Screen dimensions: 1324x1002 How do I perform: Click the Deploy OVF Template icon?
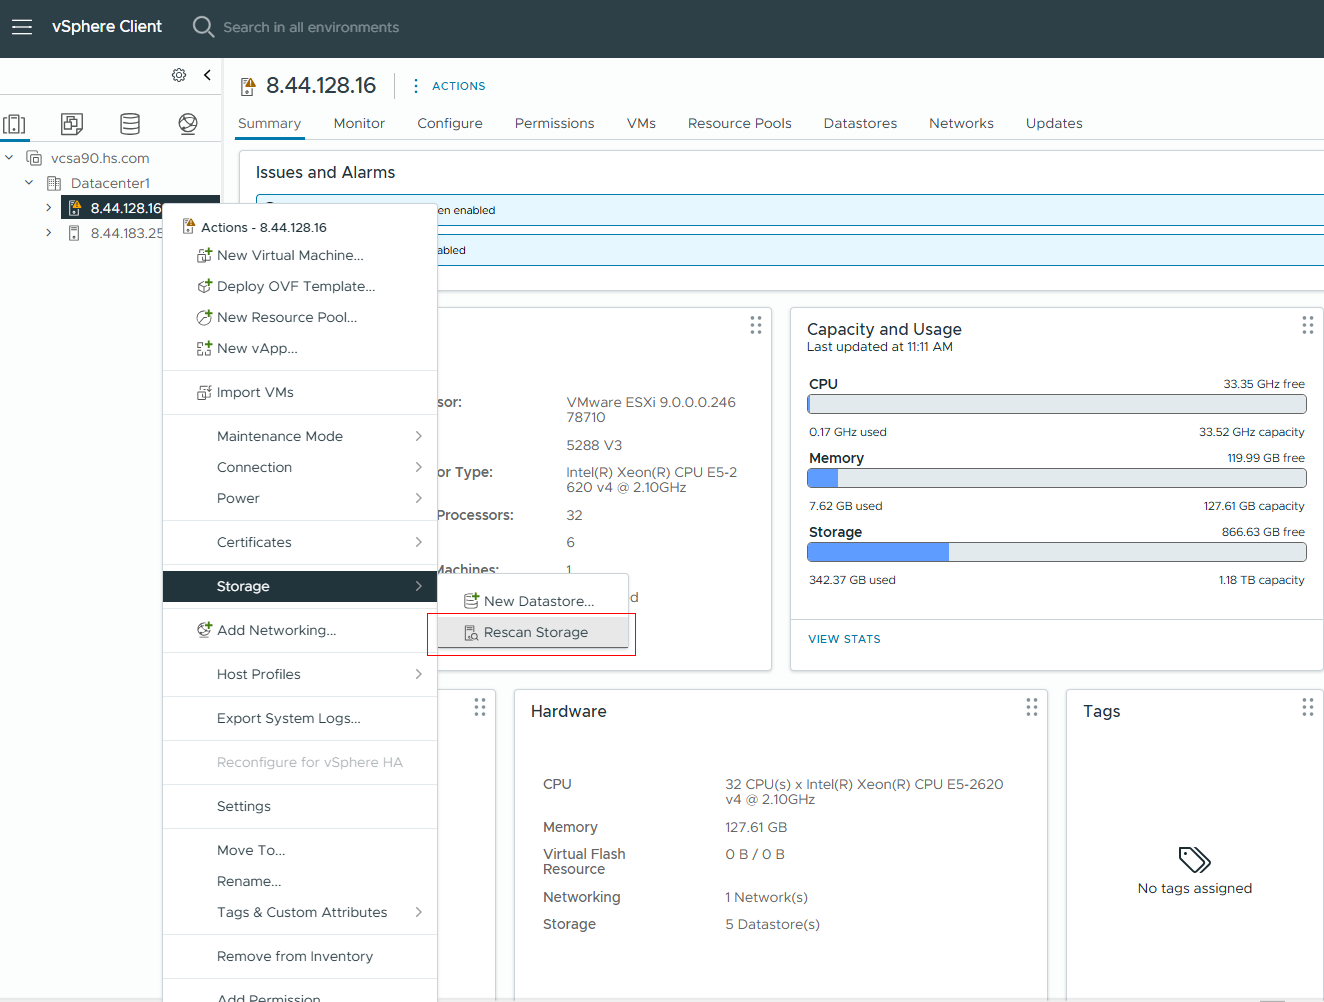pyautogui.click(x=204, y=286)
